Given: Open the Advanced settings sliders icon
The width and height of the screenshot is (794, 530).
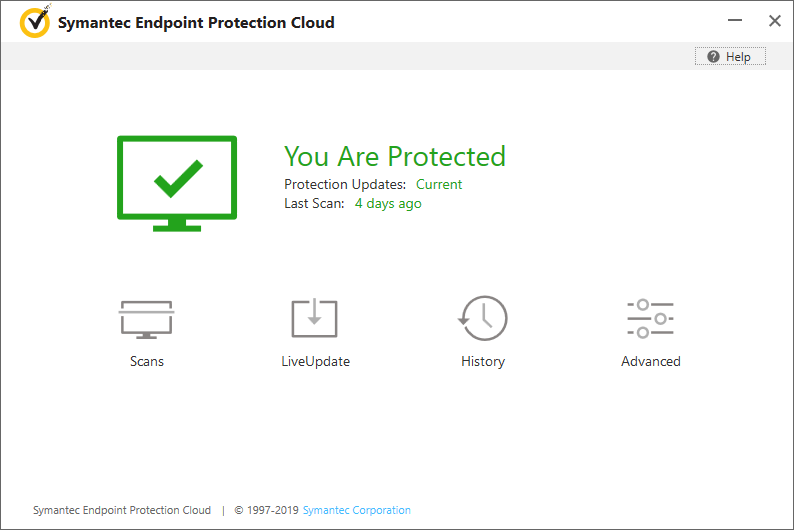Looking at the screenshot, I should pyautogui.click(x=650, y=319).
